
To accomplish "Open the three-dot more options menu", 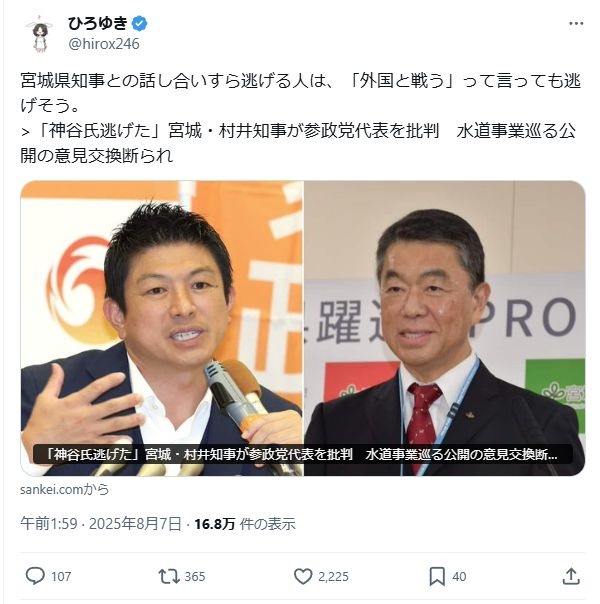I will click(576, 24).
